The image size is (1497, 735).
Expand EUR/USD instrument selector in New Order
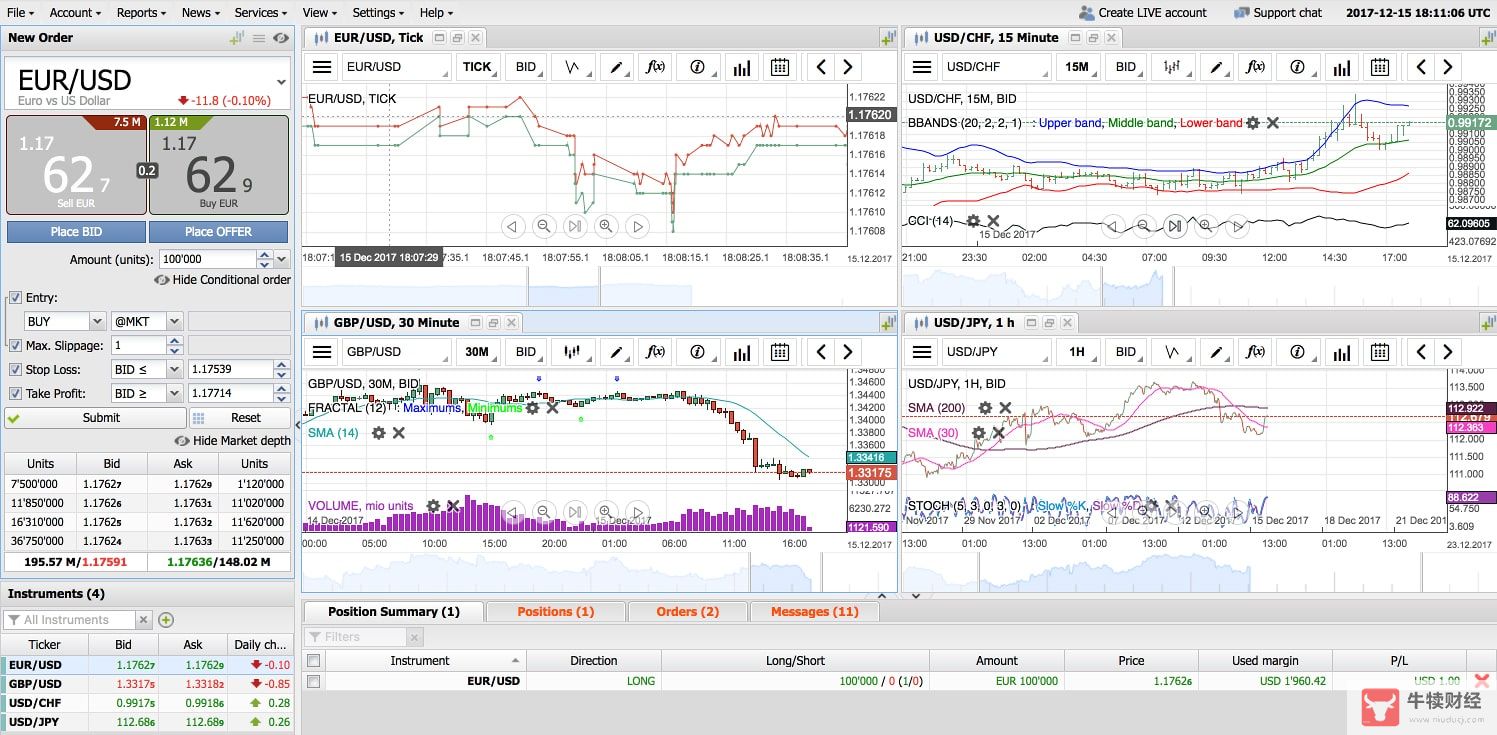281,82
